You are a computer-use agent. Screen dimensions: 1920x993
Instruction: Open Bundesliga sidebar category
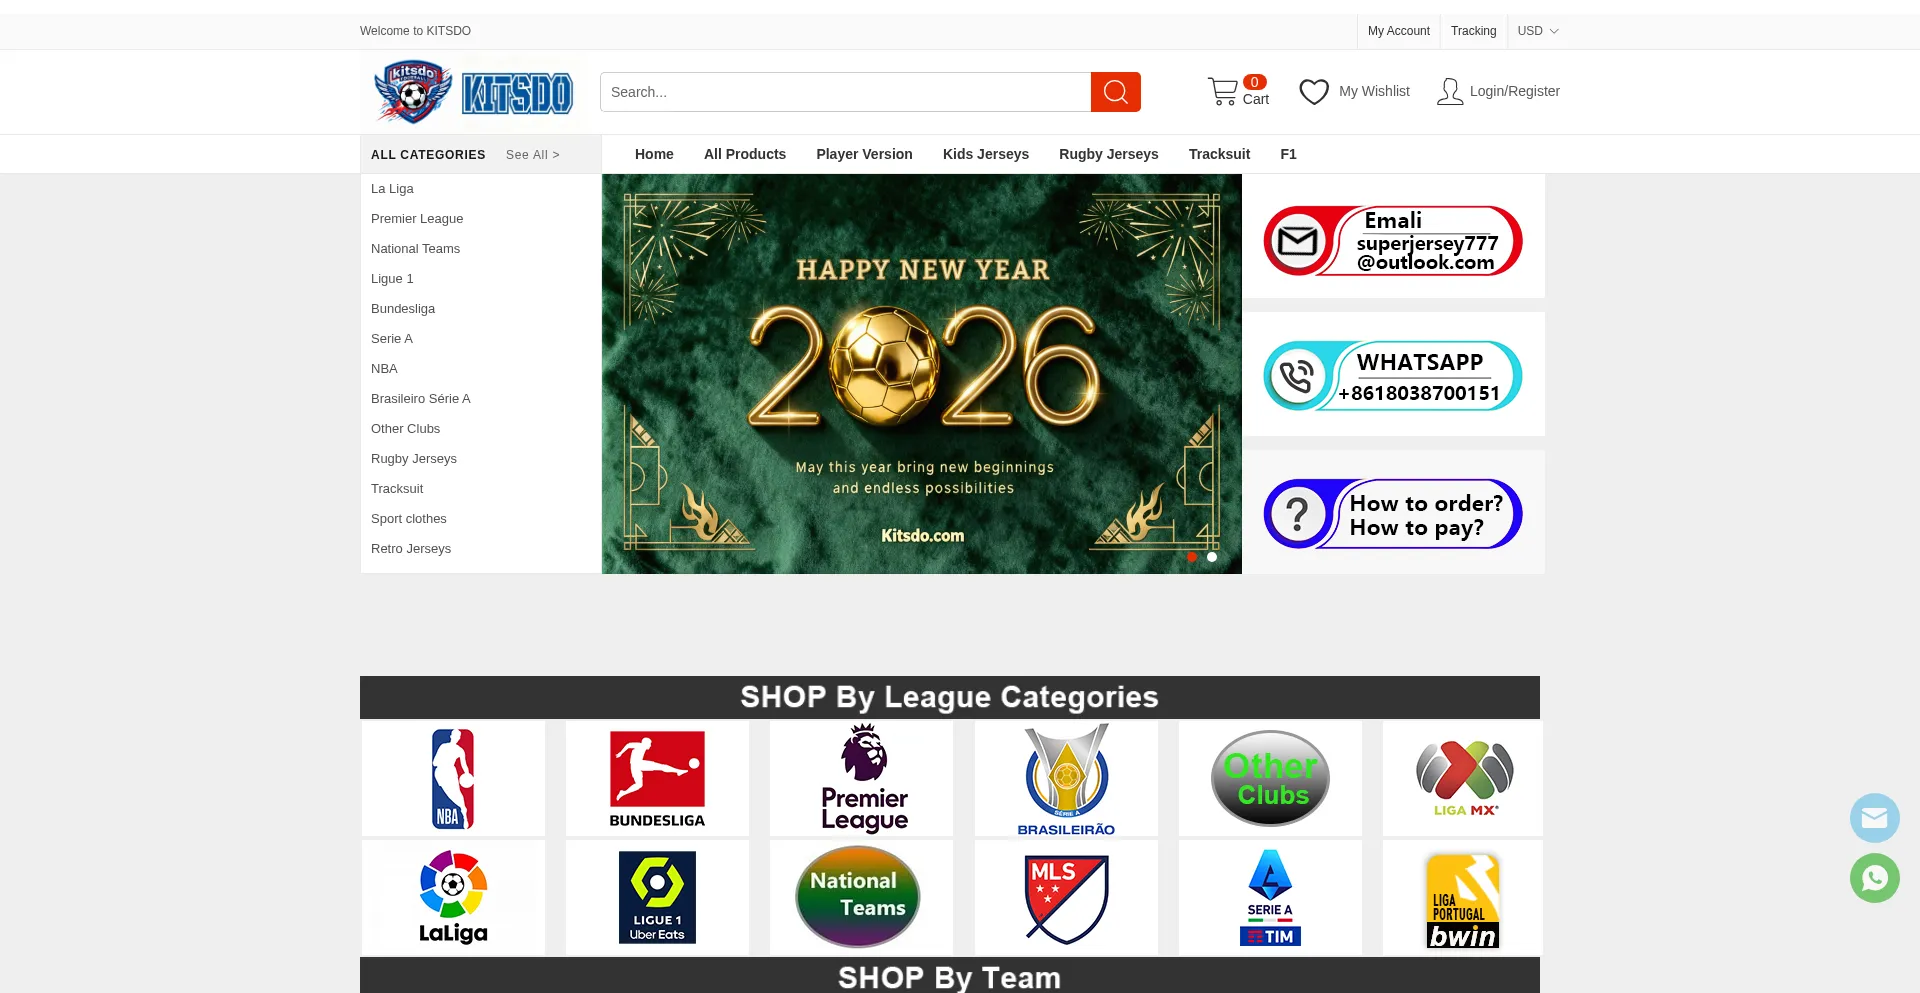(x=403, y=309)
